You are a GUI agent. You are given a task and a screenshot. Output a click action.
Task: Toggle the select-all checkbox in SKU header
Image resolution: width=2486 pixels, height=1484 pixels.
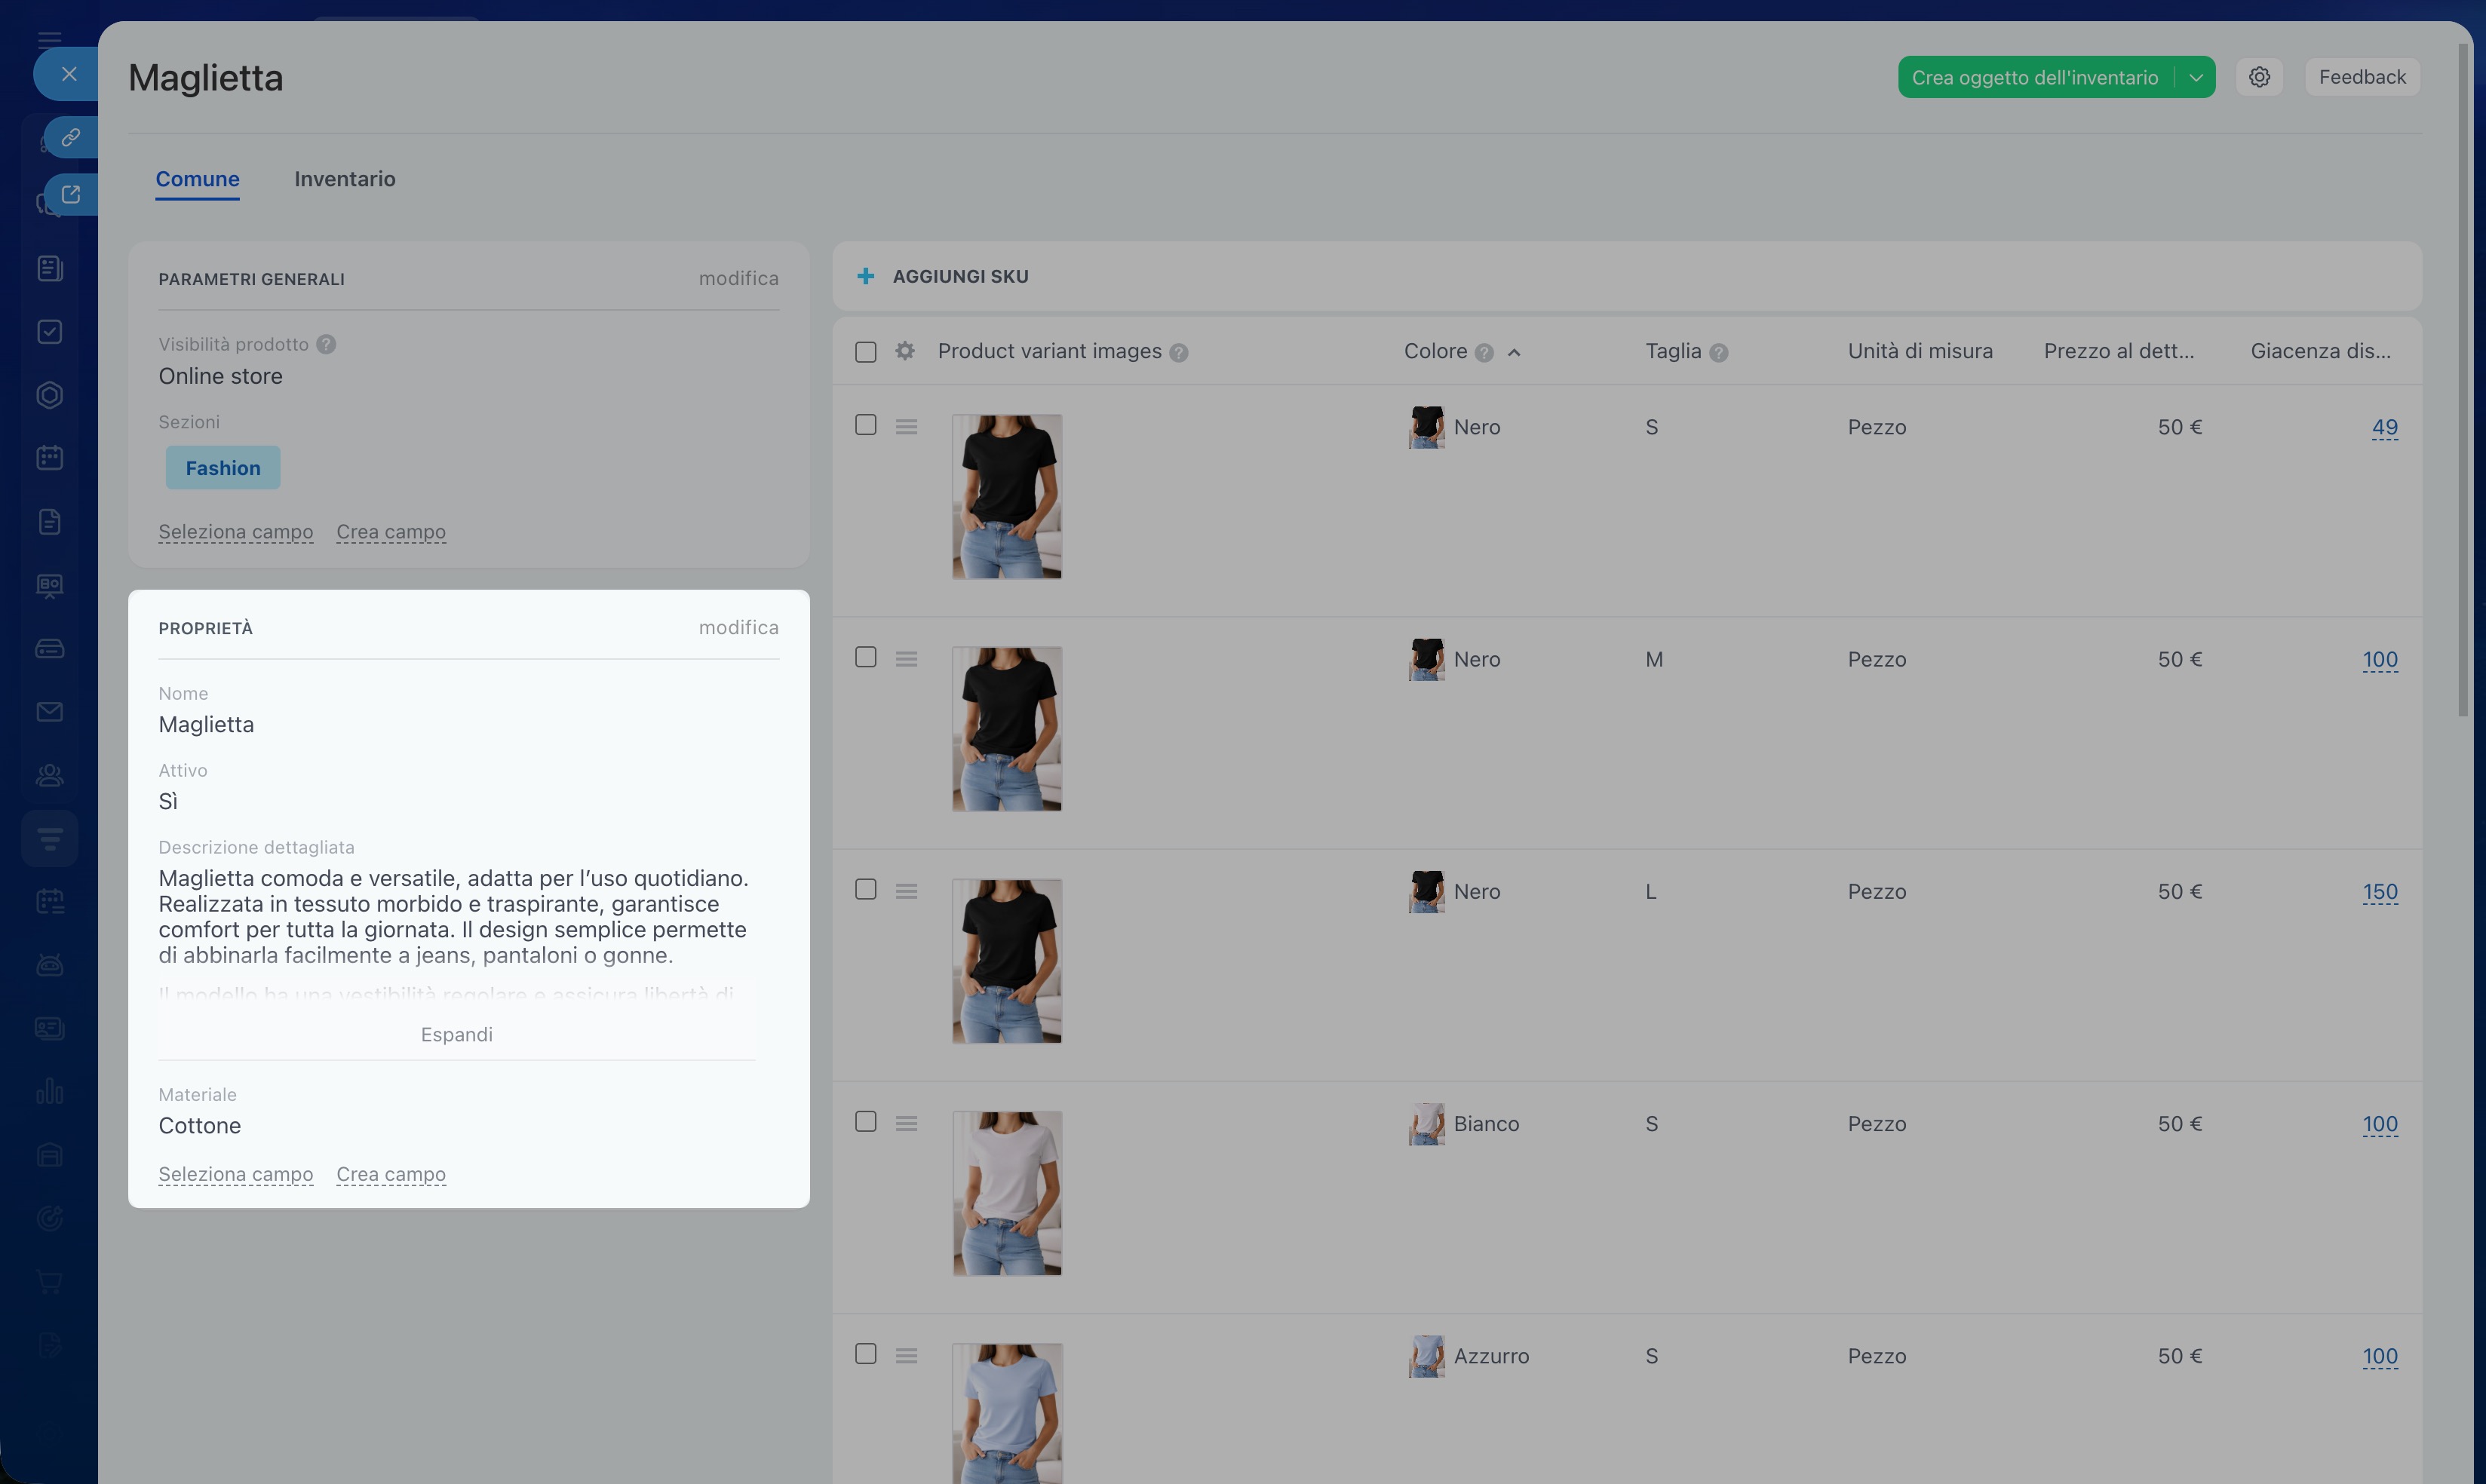[866, 352]
